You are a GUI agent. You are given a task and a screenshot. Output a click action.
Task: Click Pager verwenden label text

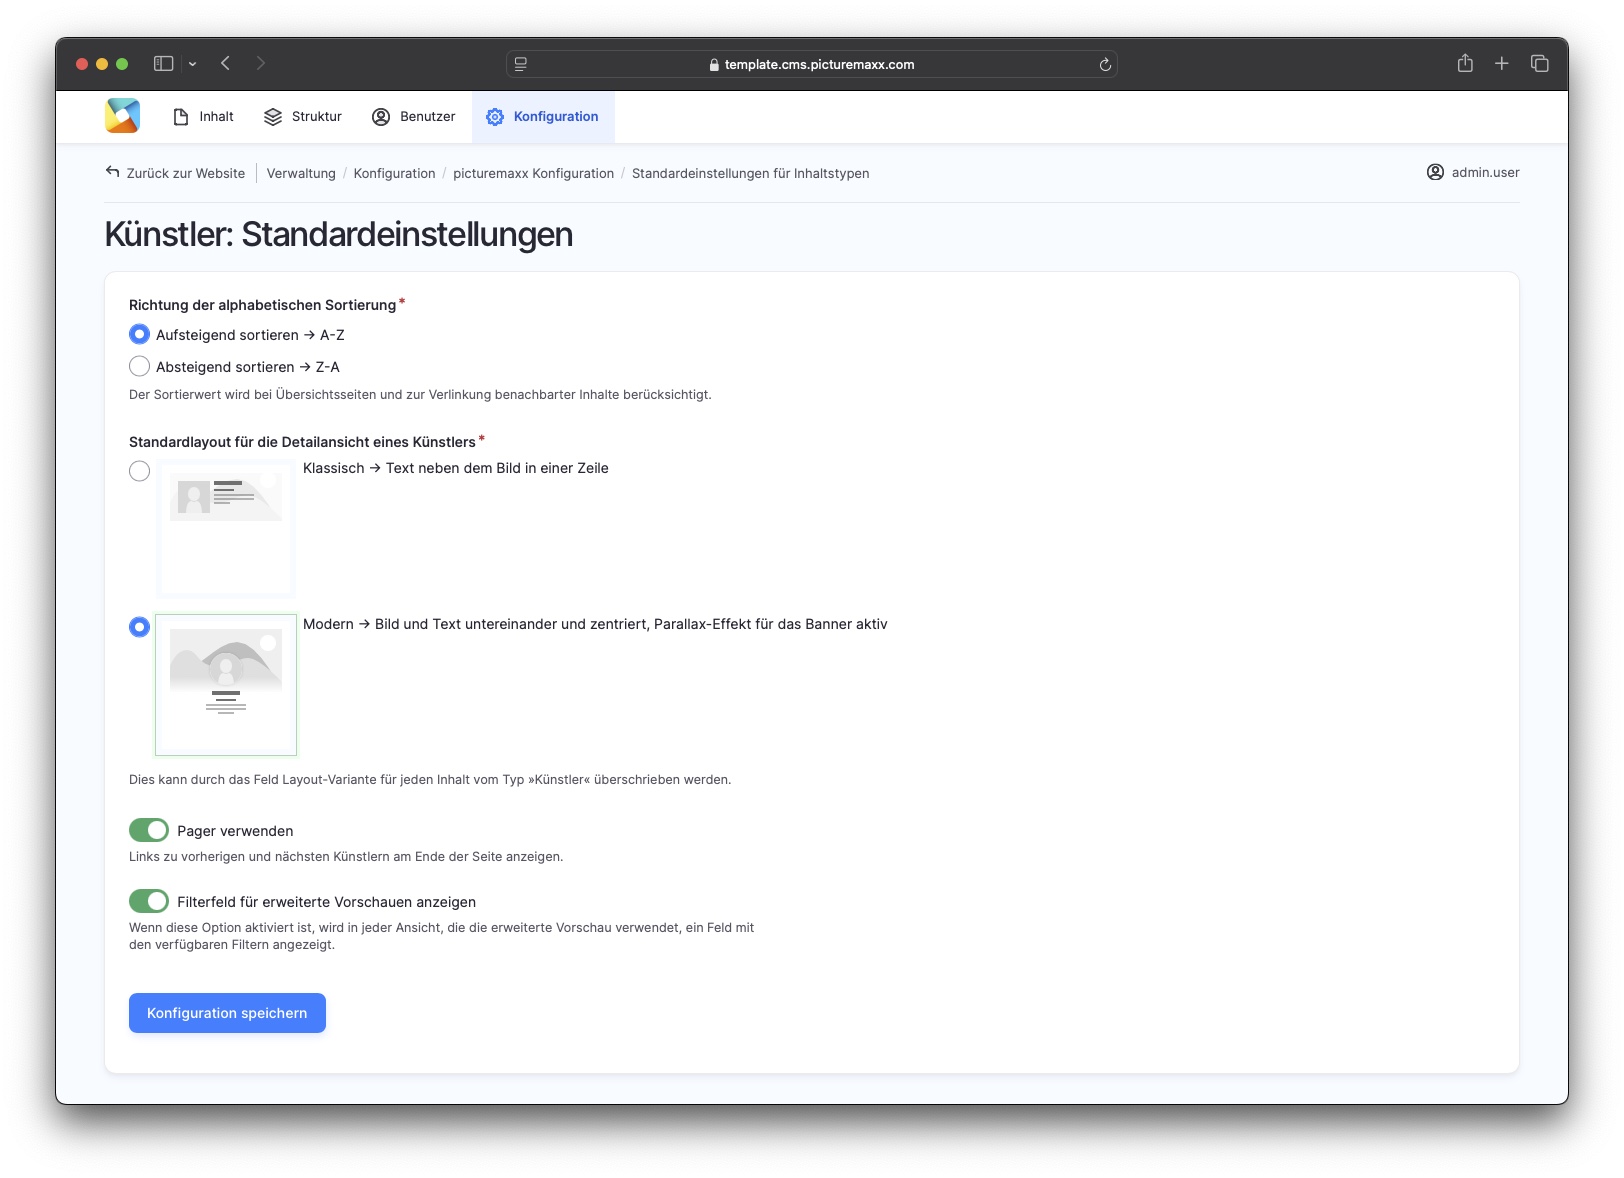[x=235, y=831]
